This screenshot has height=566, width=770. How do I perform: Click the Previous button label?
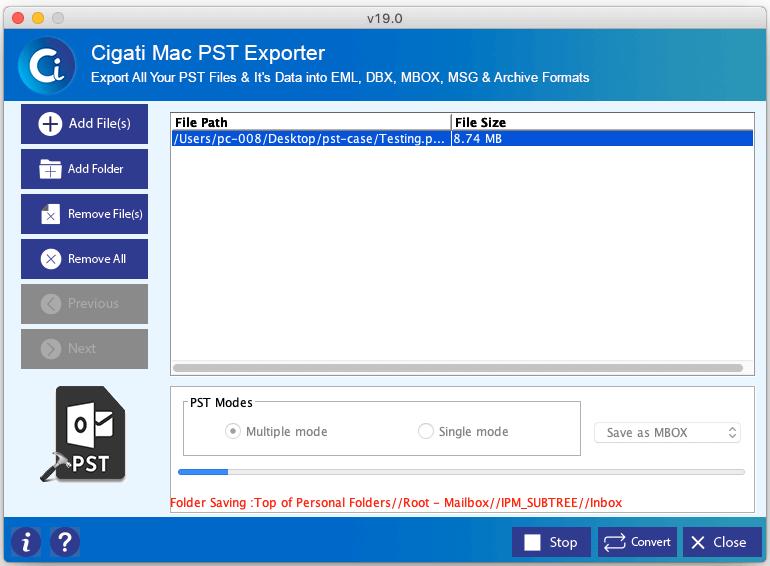pos(93,304)
